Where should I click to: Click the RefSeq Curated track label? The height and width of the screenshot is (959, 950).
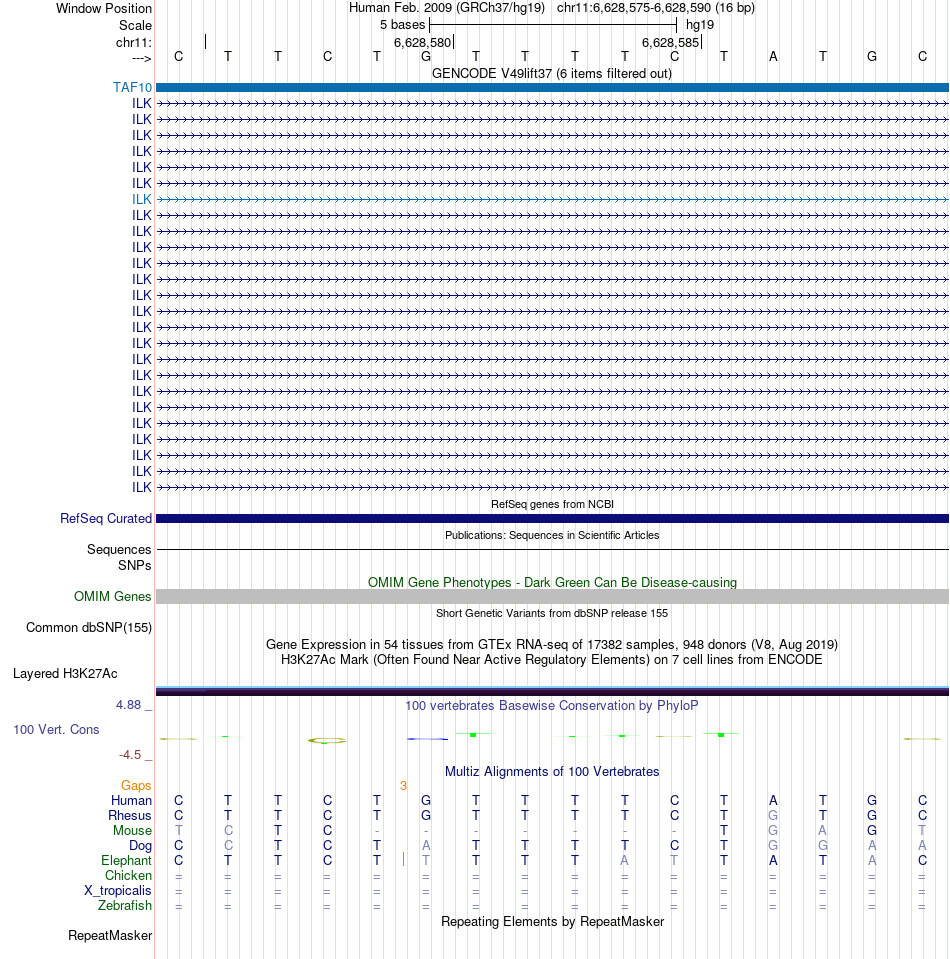pyautogui.click(x=106, y=519)
